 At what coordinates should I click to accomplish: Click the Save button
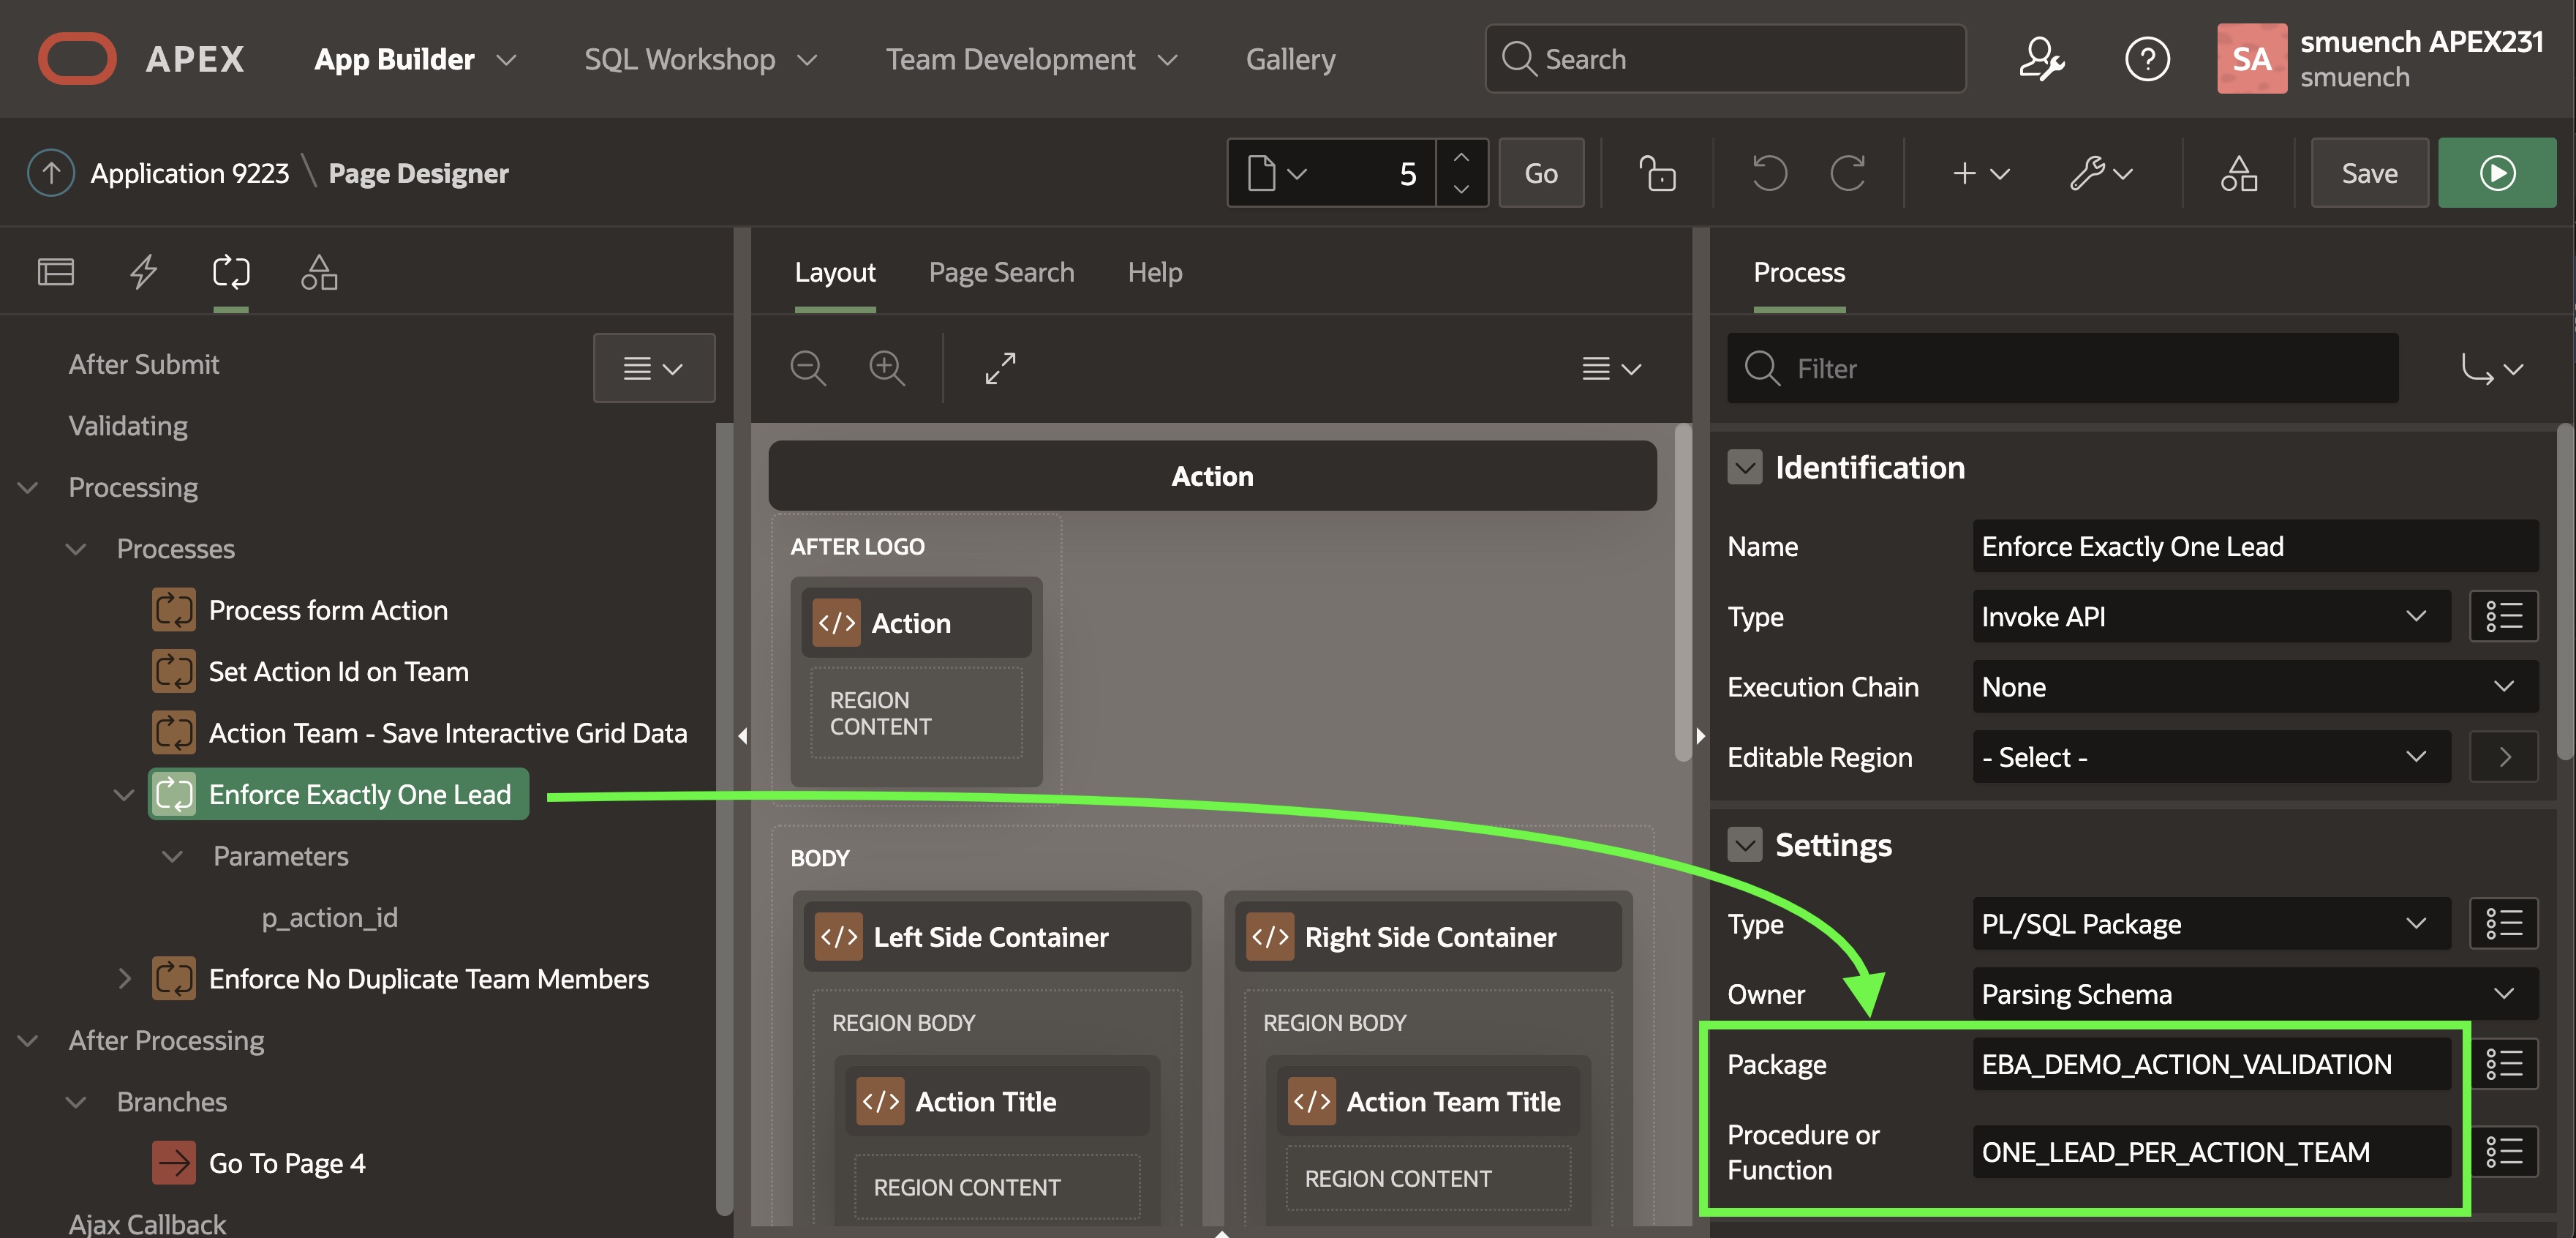click(x=2368, y=173)
